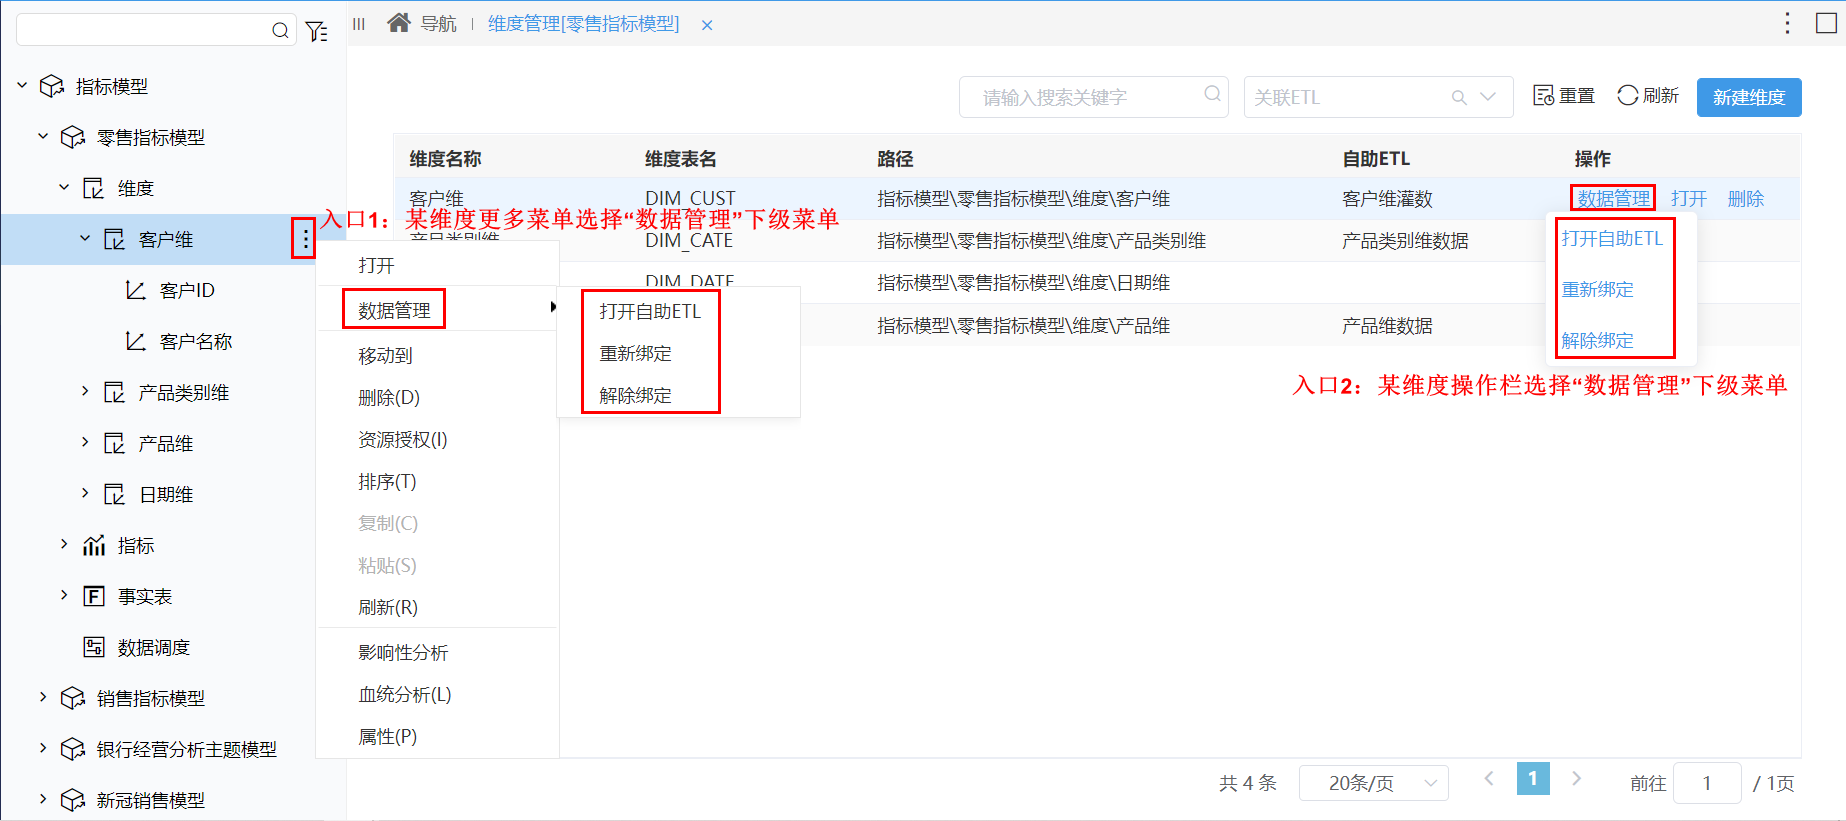This screenshot has width=1846, height=821.
Task: Open the tree filter icon
Action: [317, 31]
